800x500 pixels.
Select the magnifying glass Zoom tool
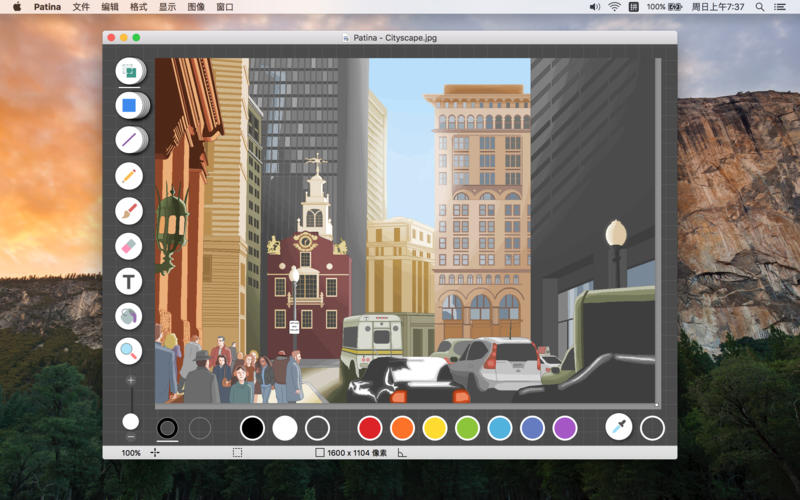128,351
